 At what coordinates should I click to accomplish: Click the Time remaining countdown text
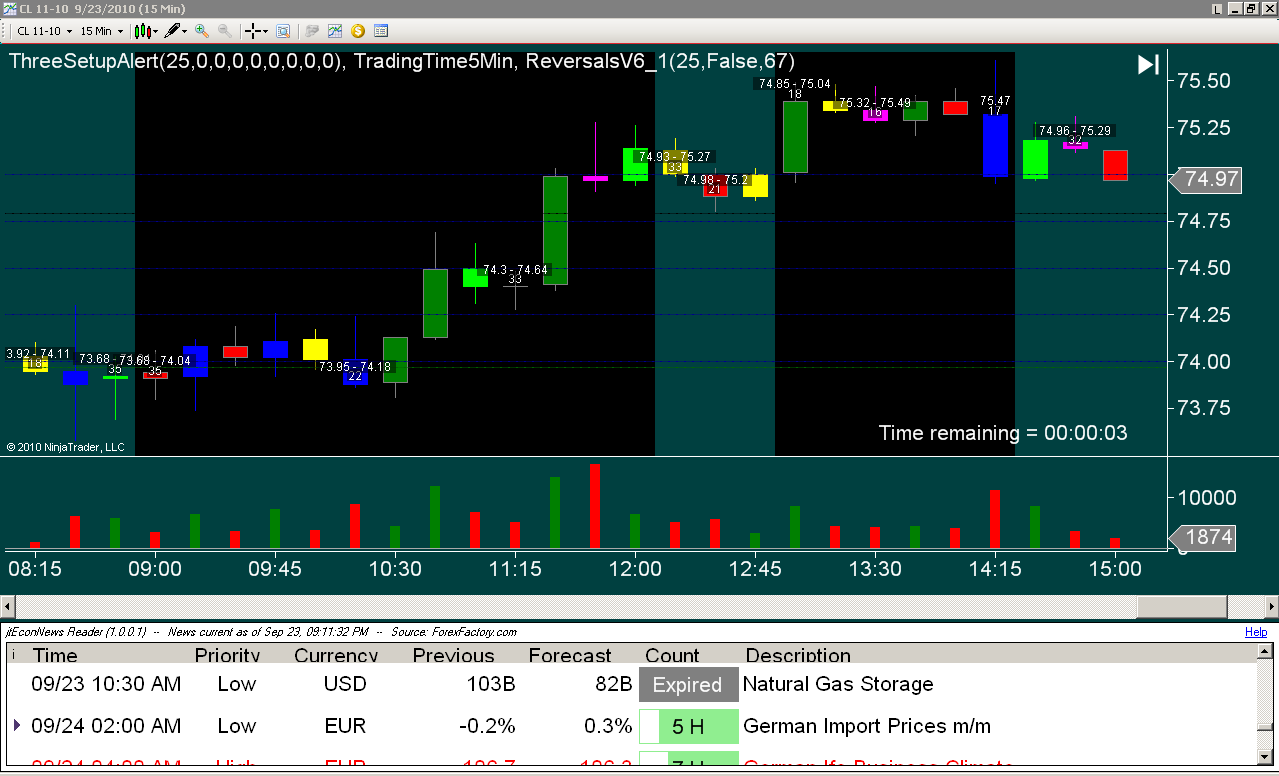click(1003, 433)
